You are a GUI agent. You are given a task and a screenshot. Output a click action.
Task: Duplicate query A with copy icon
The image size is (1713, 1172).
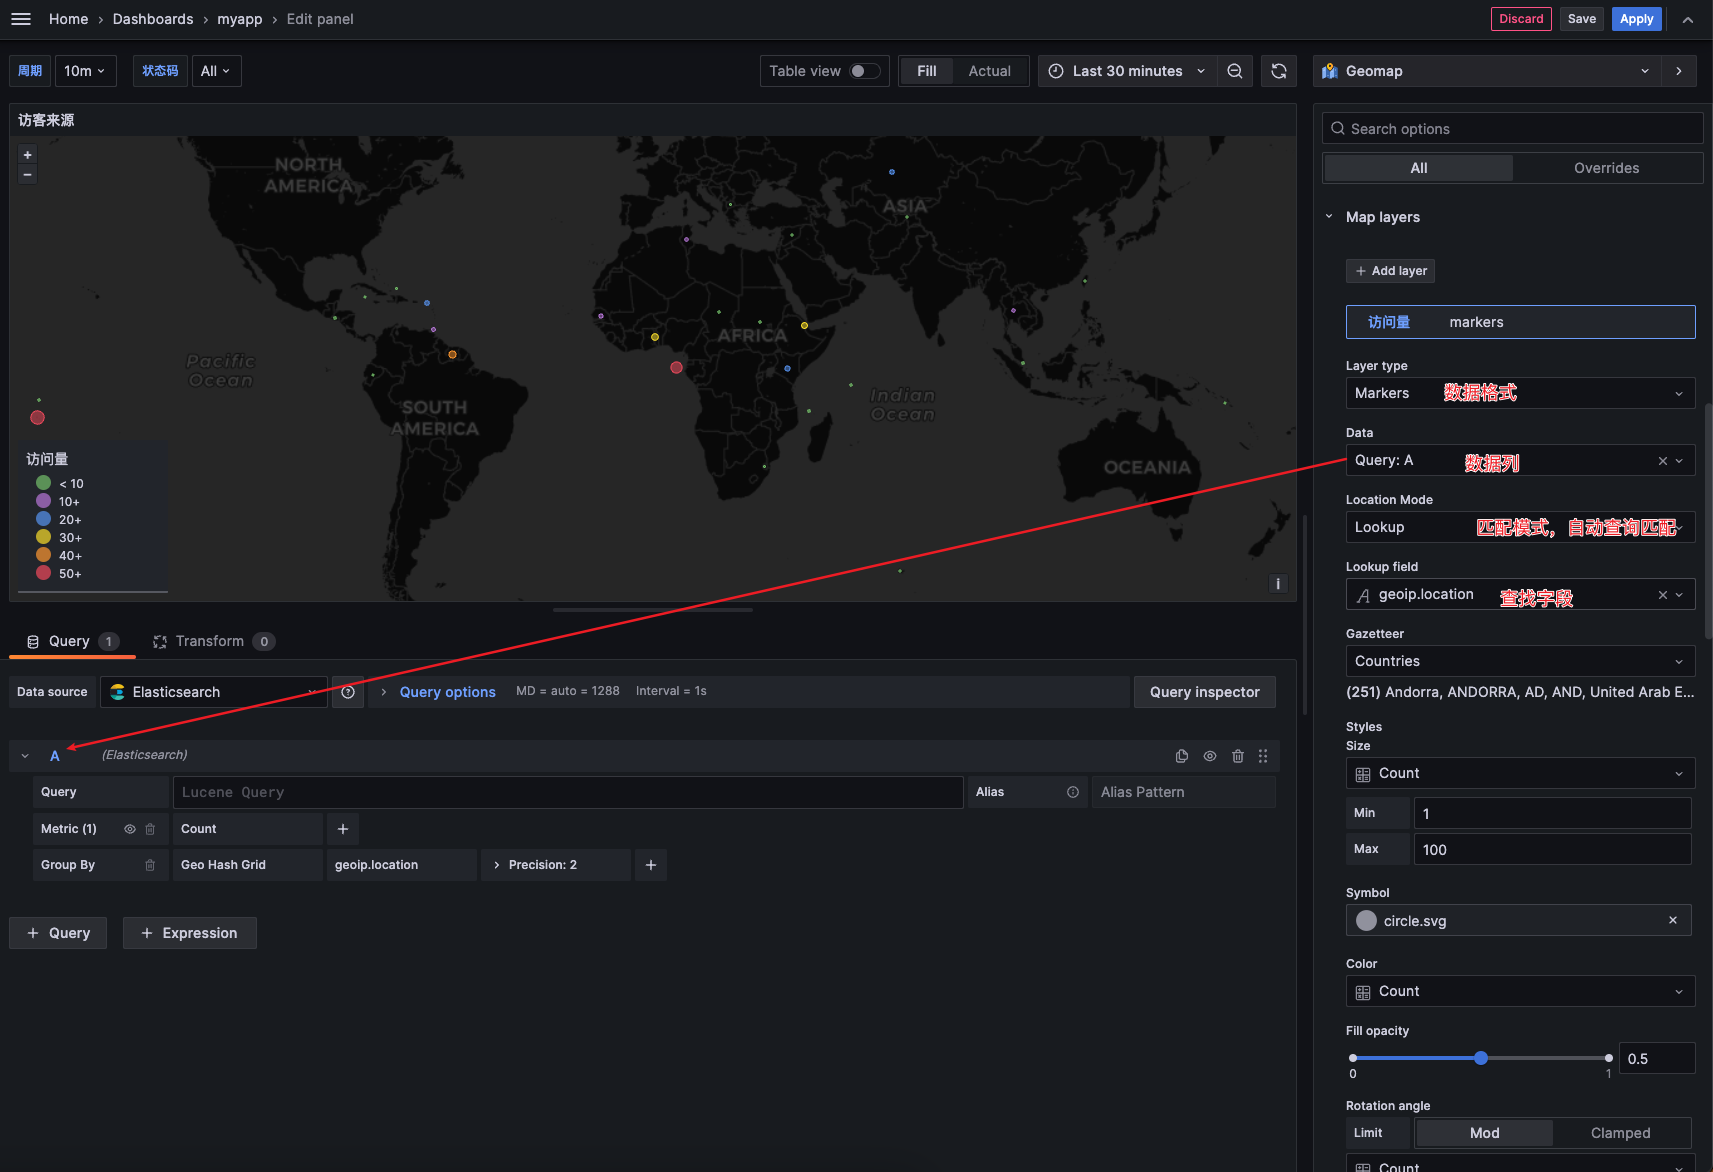pyautogui.click(x=1182, y=756)
